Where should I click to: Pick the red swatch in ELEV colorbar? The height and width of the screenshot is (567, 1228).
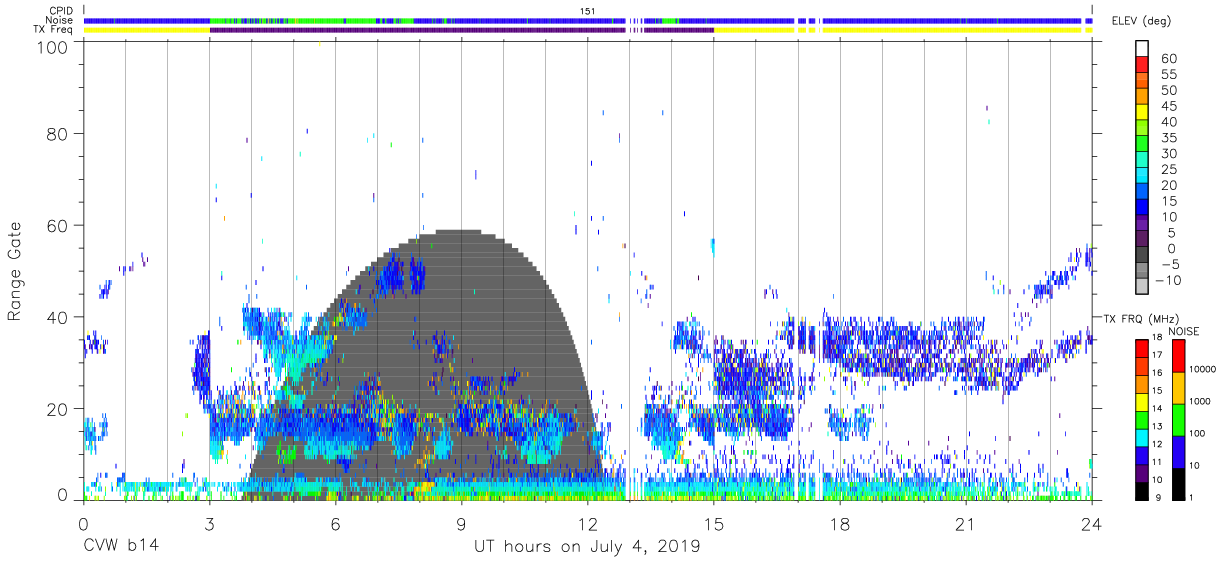(x=1143, y=66)
